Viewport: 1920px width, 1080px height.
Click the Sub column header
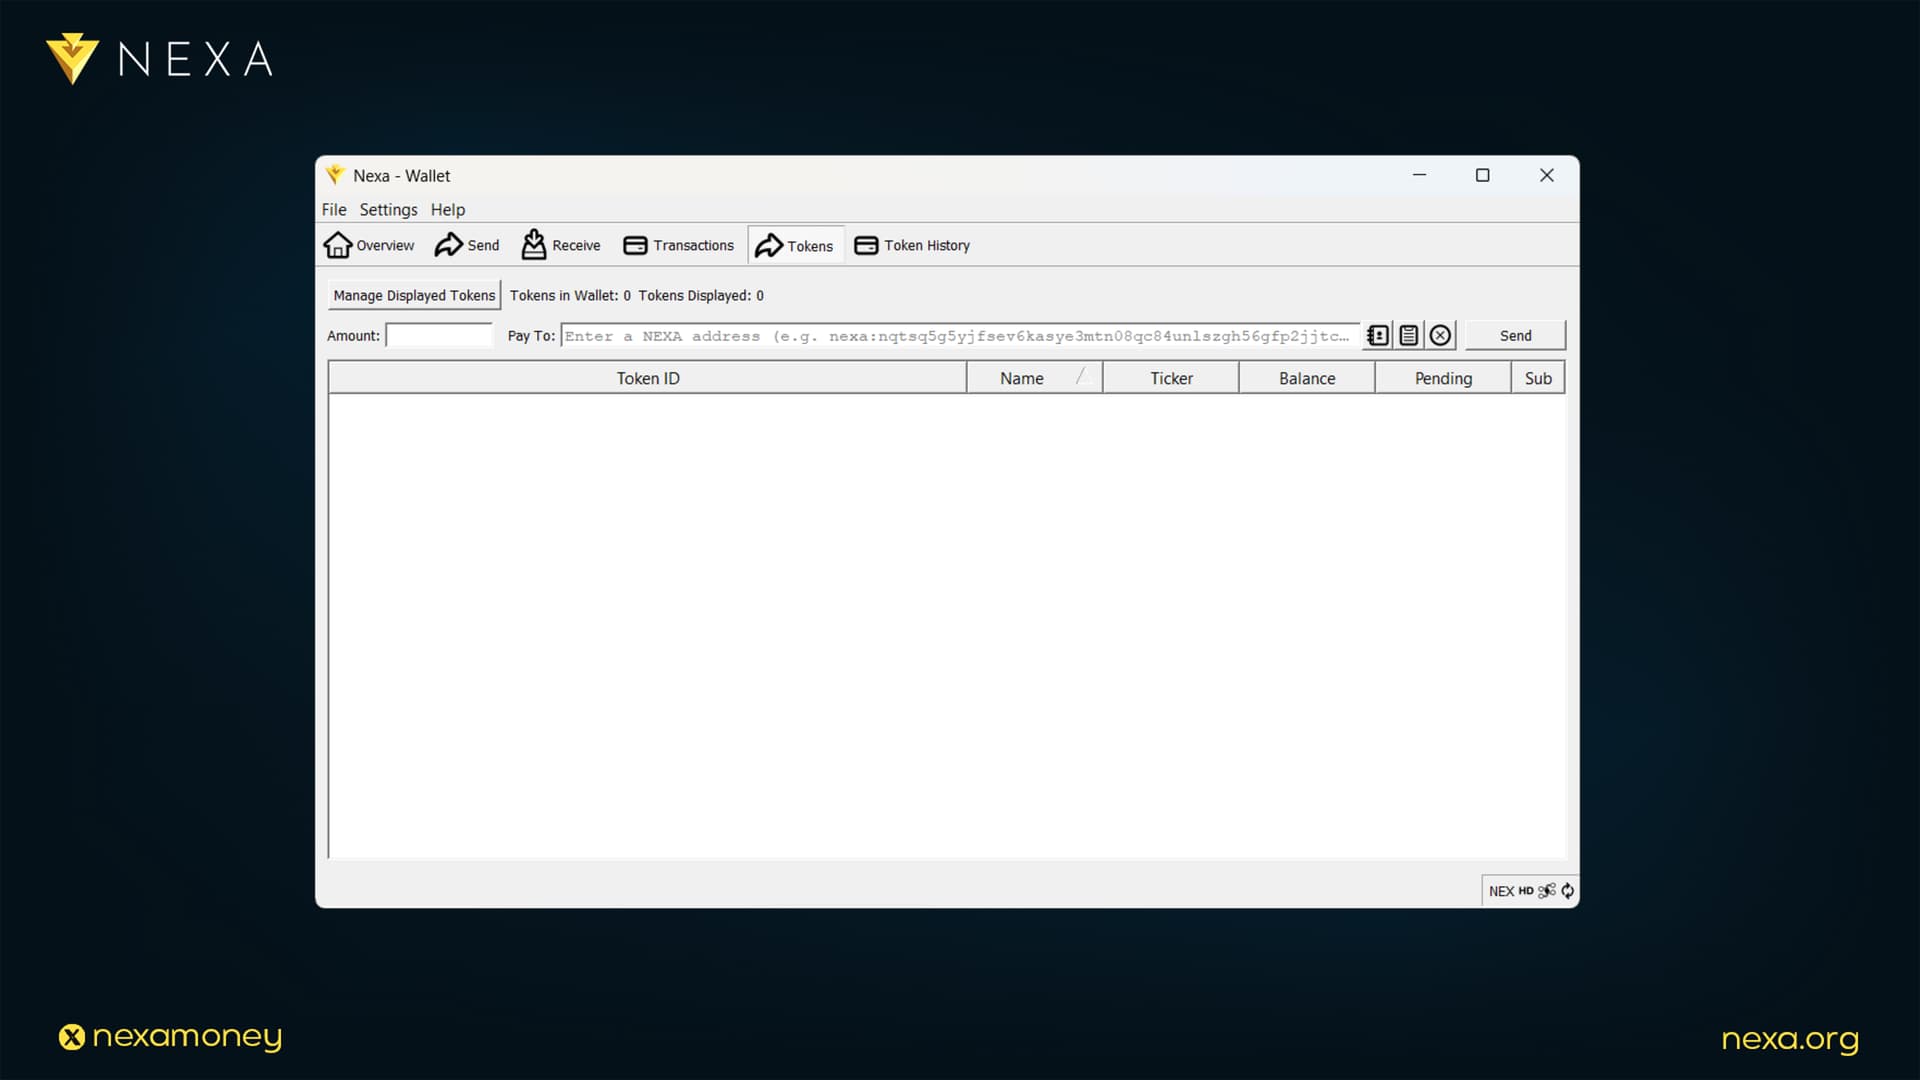point(1538,378)
